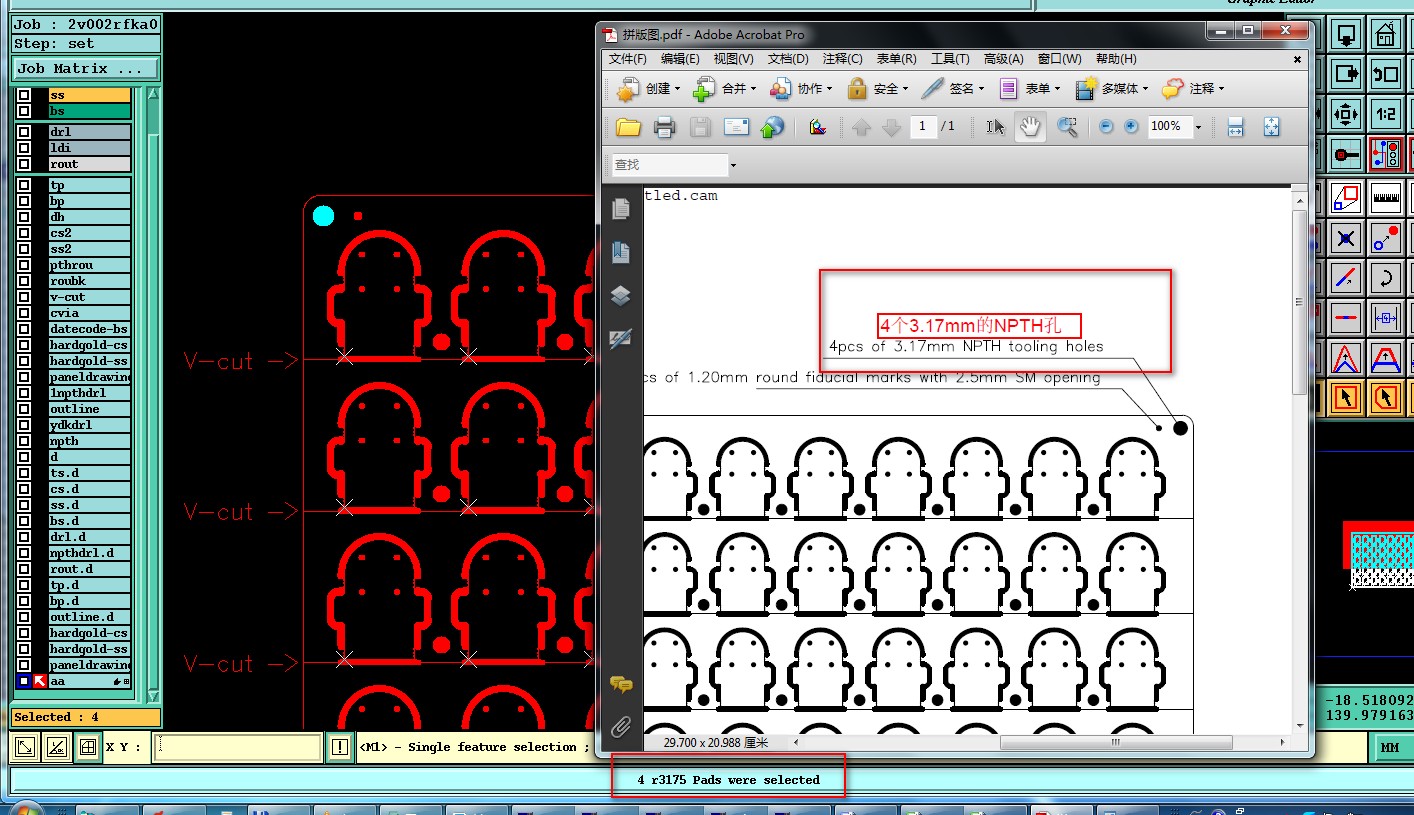
Task: Open the 工具(T) menu in Acrobat
Action: click(950, 59)
